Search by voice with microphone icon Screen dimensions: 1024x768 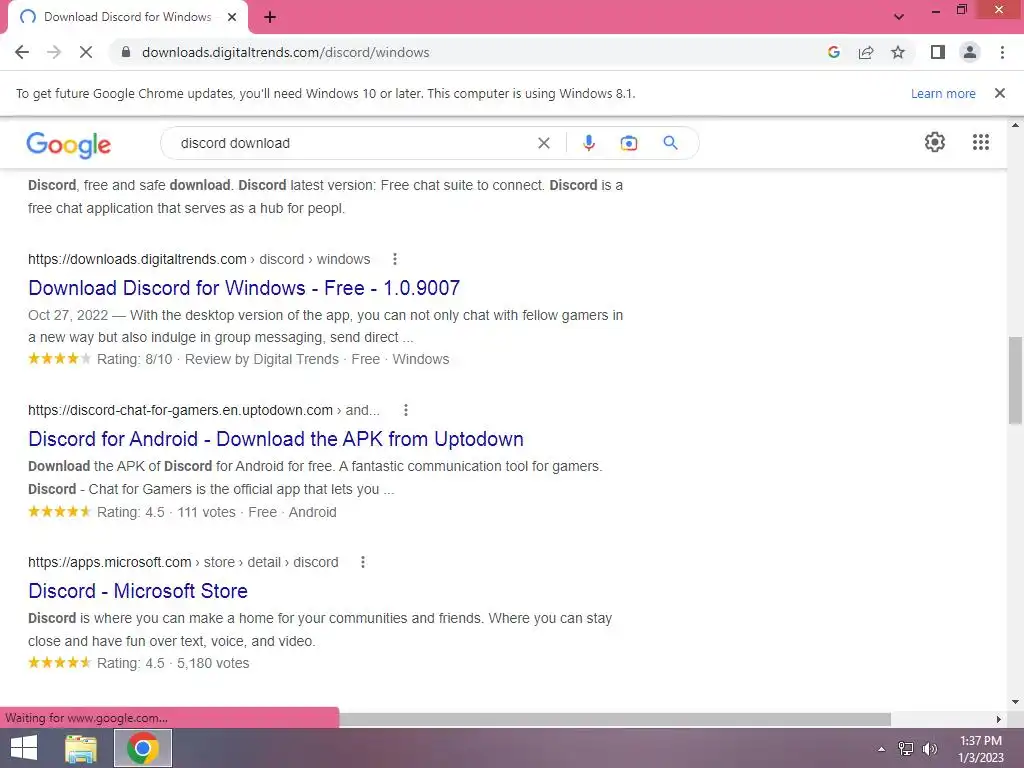[588, 143]
